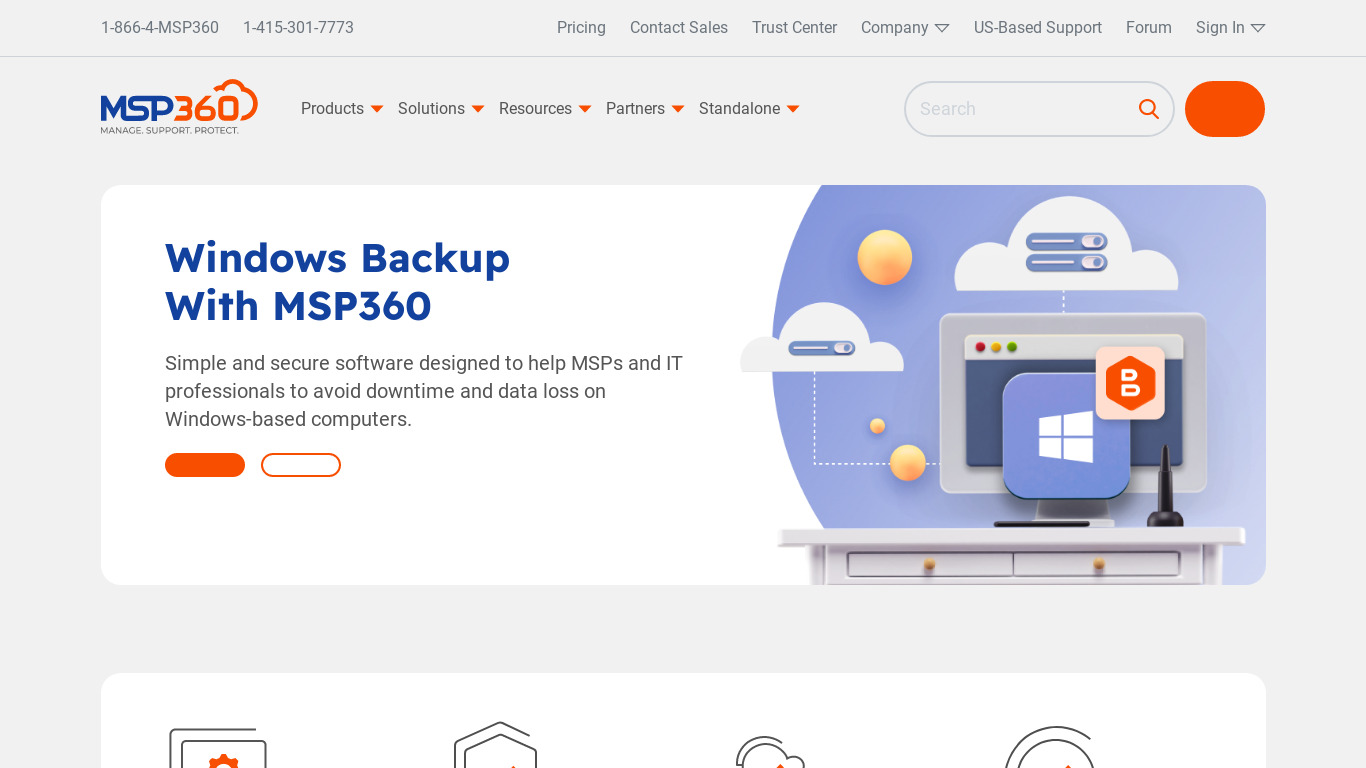Screen dimensions: 1366x768
Task: Open the Contact Sales link
Action: pos(679,28)
